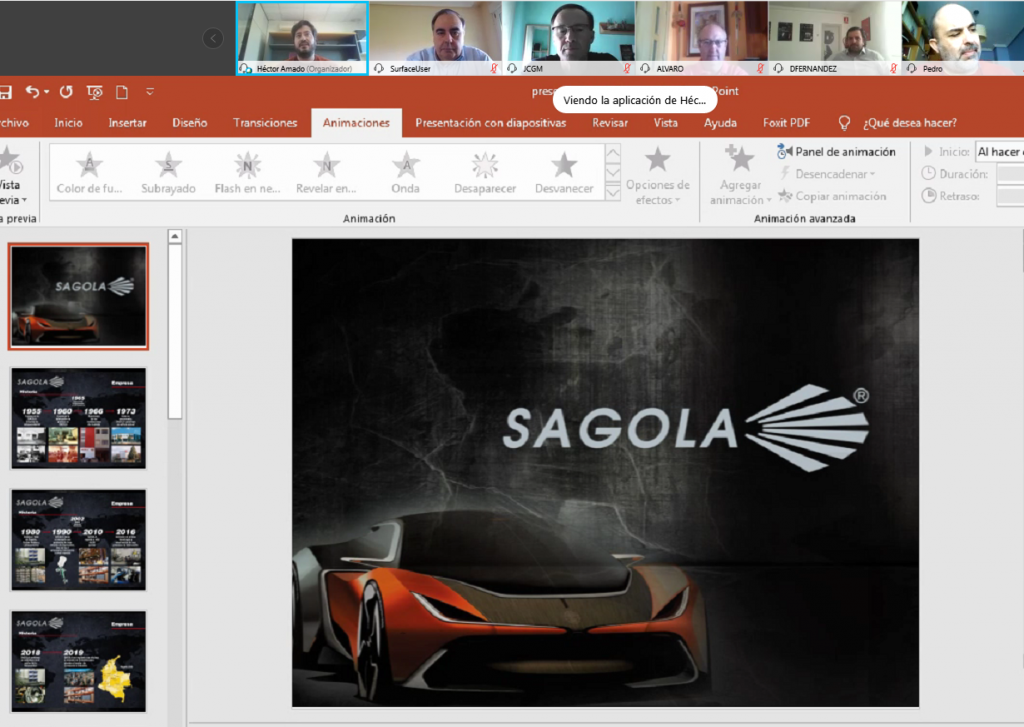Apply the Subrayado animation effect
1024x727 pixels.
168,173
